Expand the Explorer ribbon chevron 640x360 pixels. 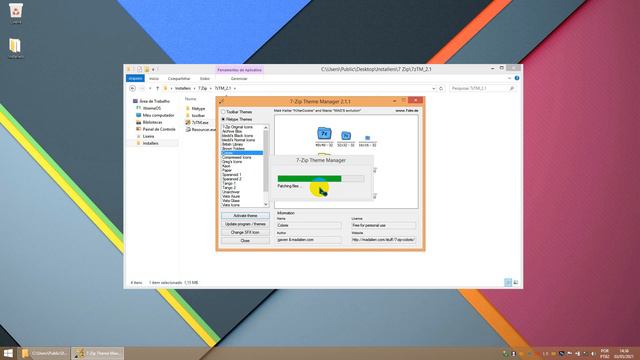tap(509, 78)
